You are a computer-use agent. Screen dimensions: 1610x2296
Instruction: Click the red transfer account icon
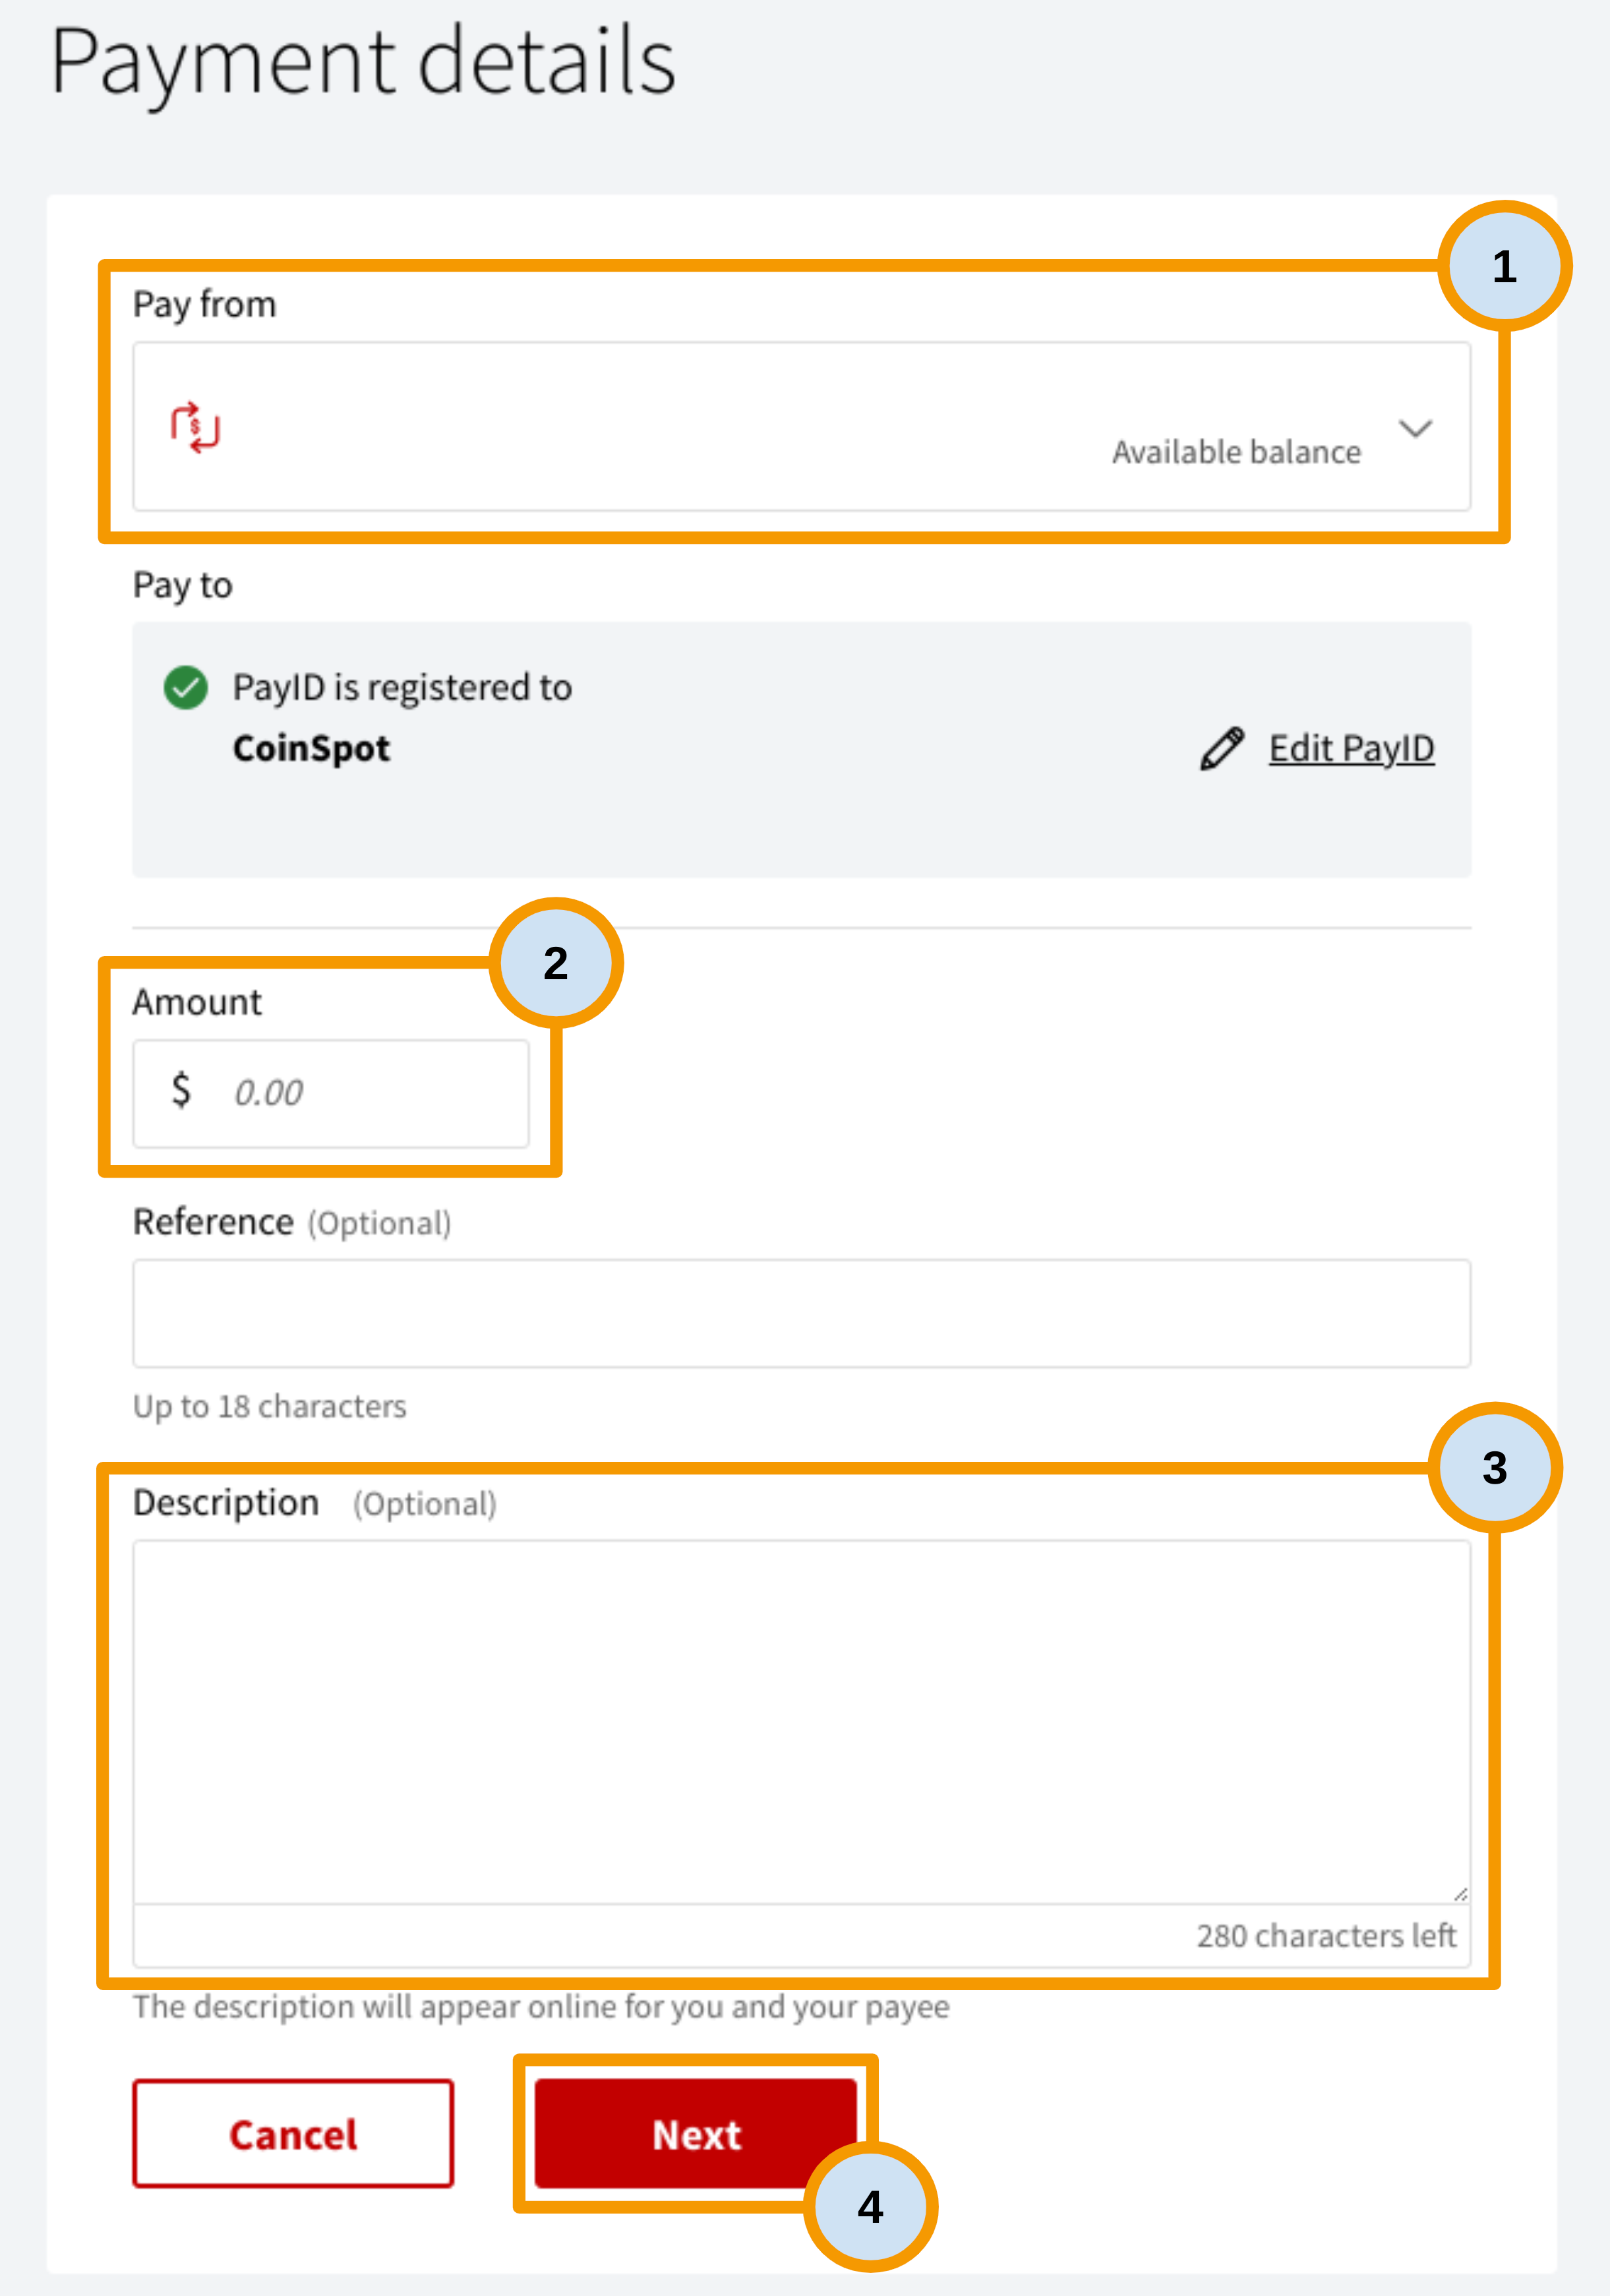tap(195, 428)
